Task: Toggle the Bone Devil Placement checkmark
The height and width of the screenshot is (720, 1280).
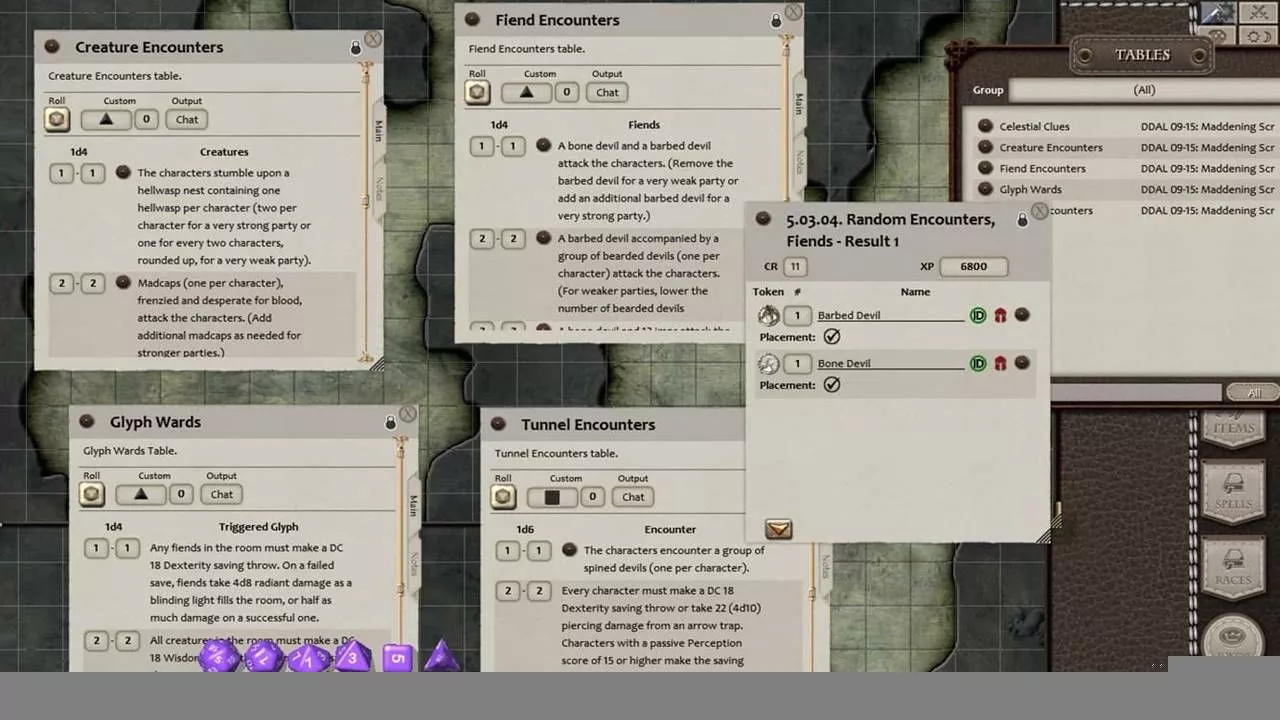Action: pos(832,385)
